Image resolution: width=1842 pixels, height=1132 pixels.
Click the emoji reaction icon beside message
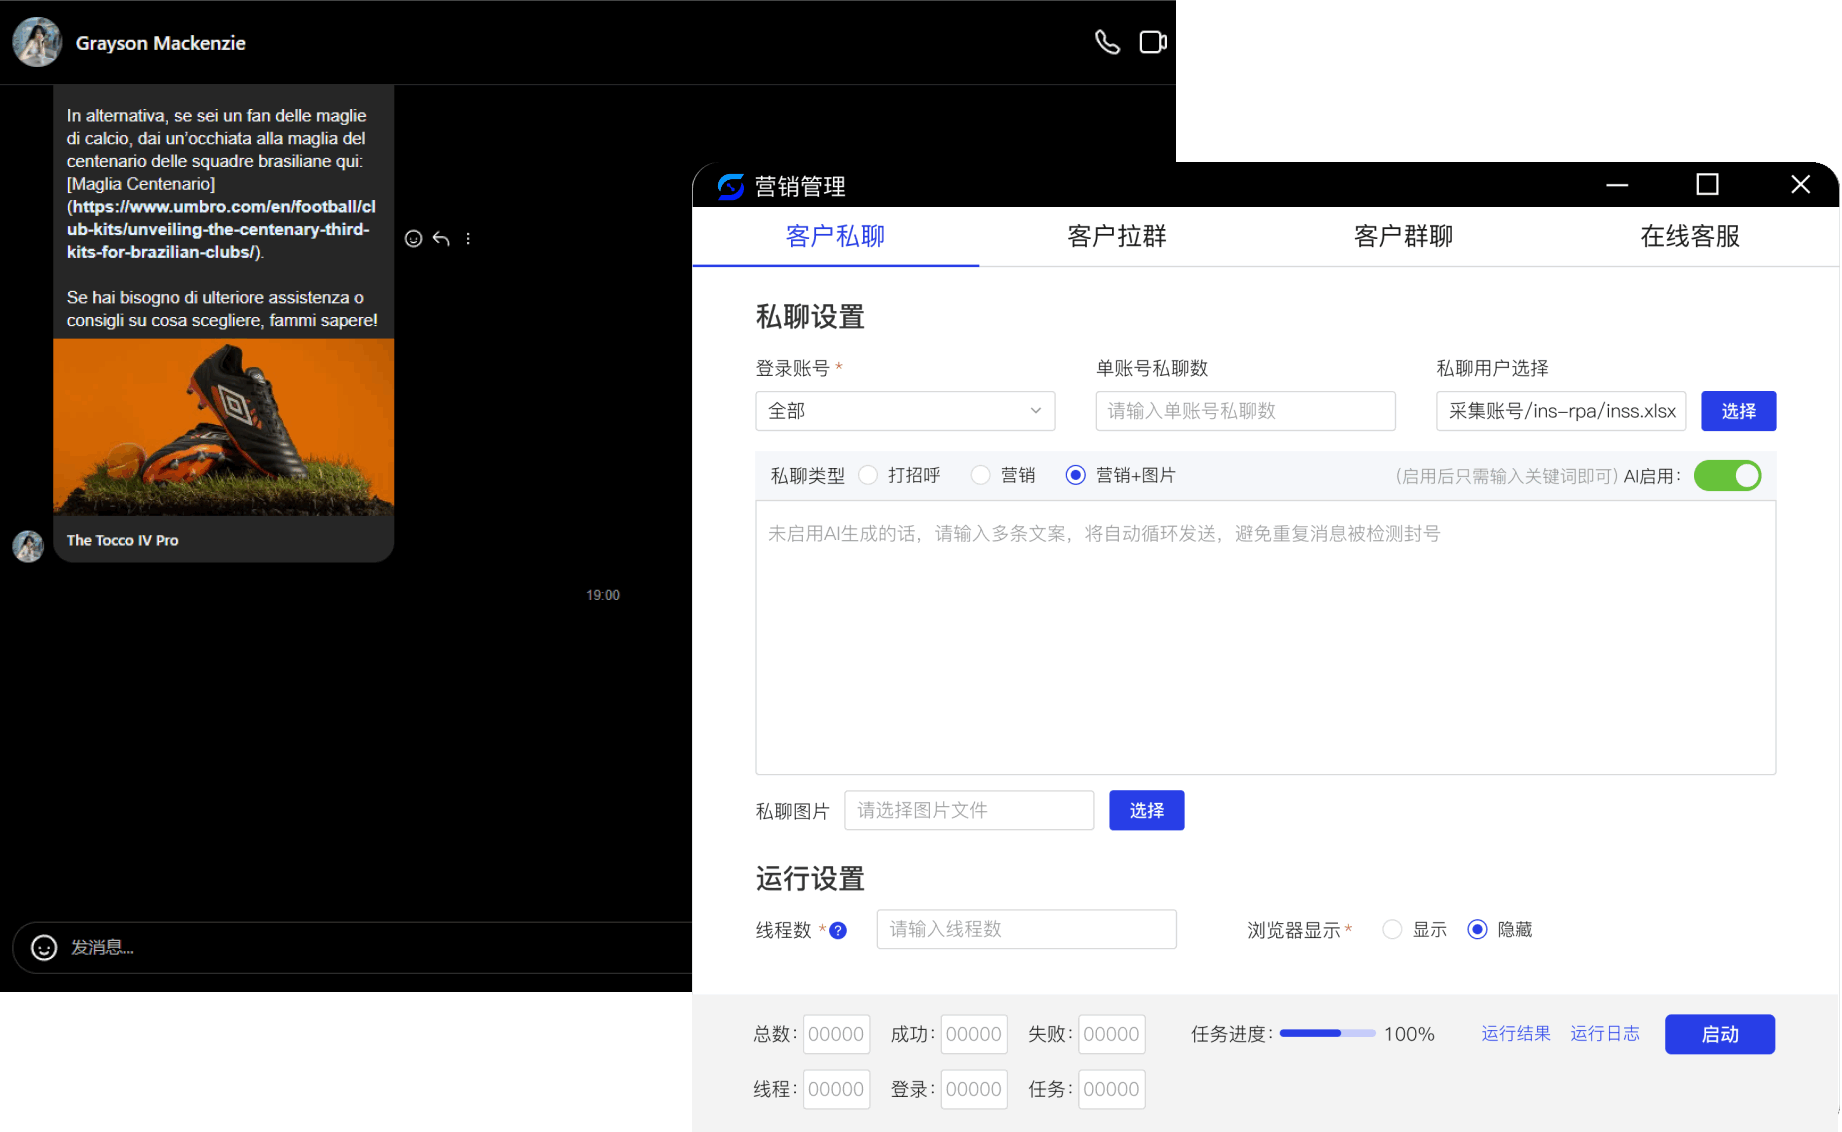413,238
